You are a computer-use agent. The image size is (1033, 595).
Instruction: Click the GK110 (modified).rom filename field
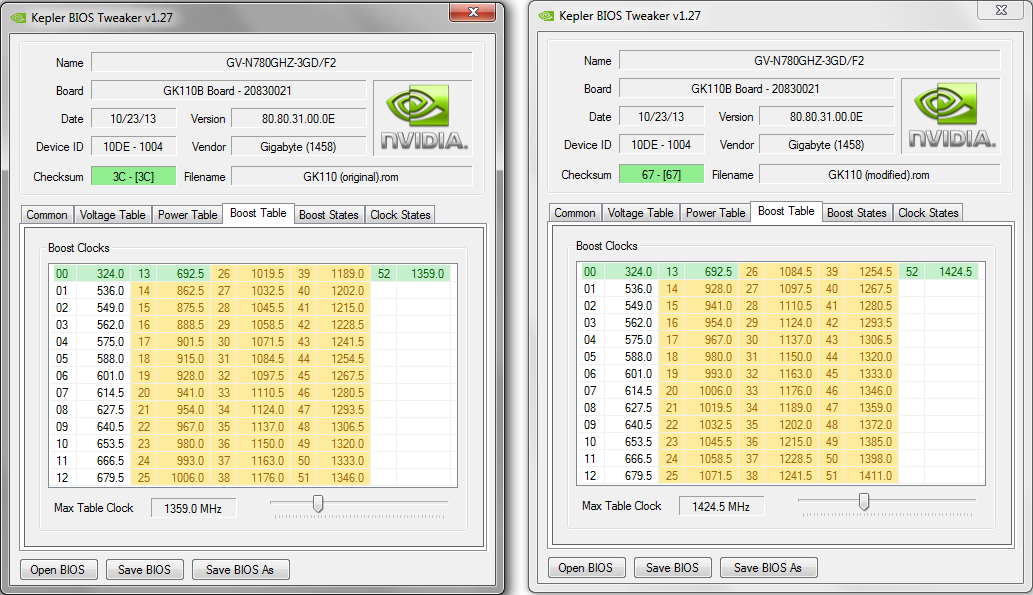click(x=879, y=175)
